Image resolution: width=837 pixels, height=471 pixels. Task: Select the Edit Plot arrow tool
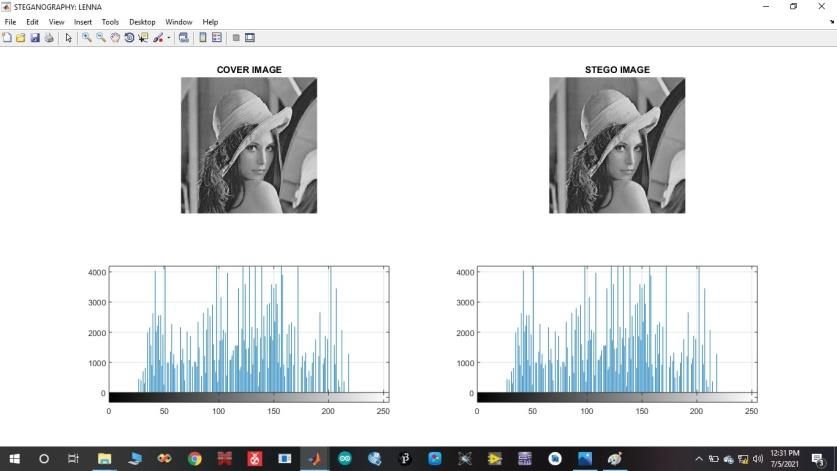click(x=68, y=38)
